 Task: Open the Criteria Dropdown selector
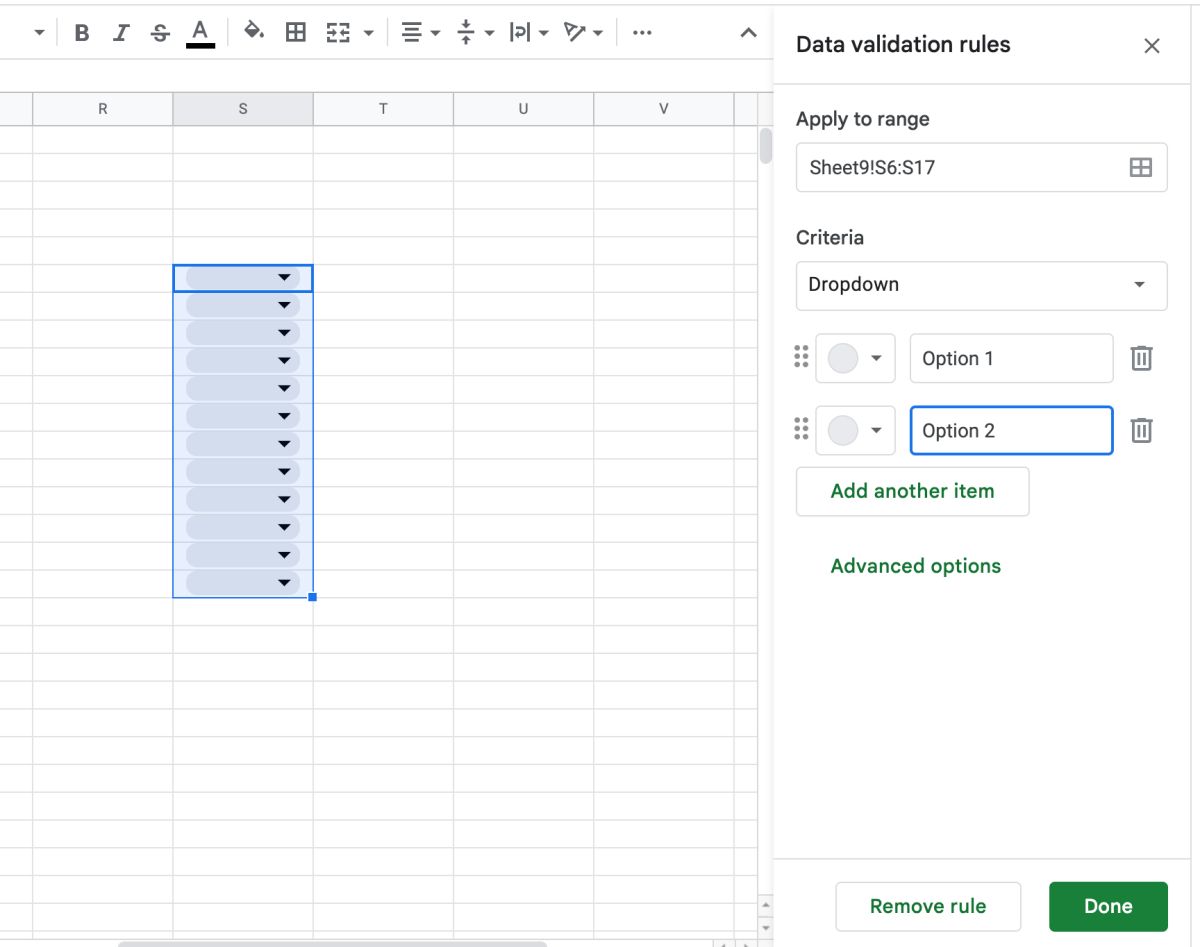click(981, 285)
